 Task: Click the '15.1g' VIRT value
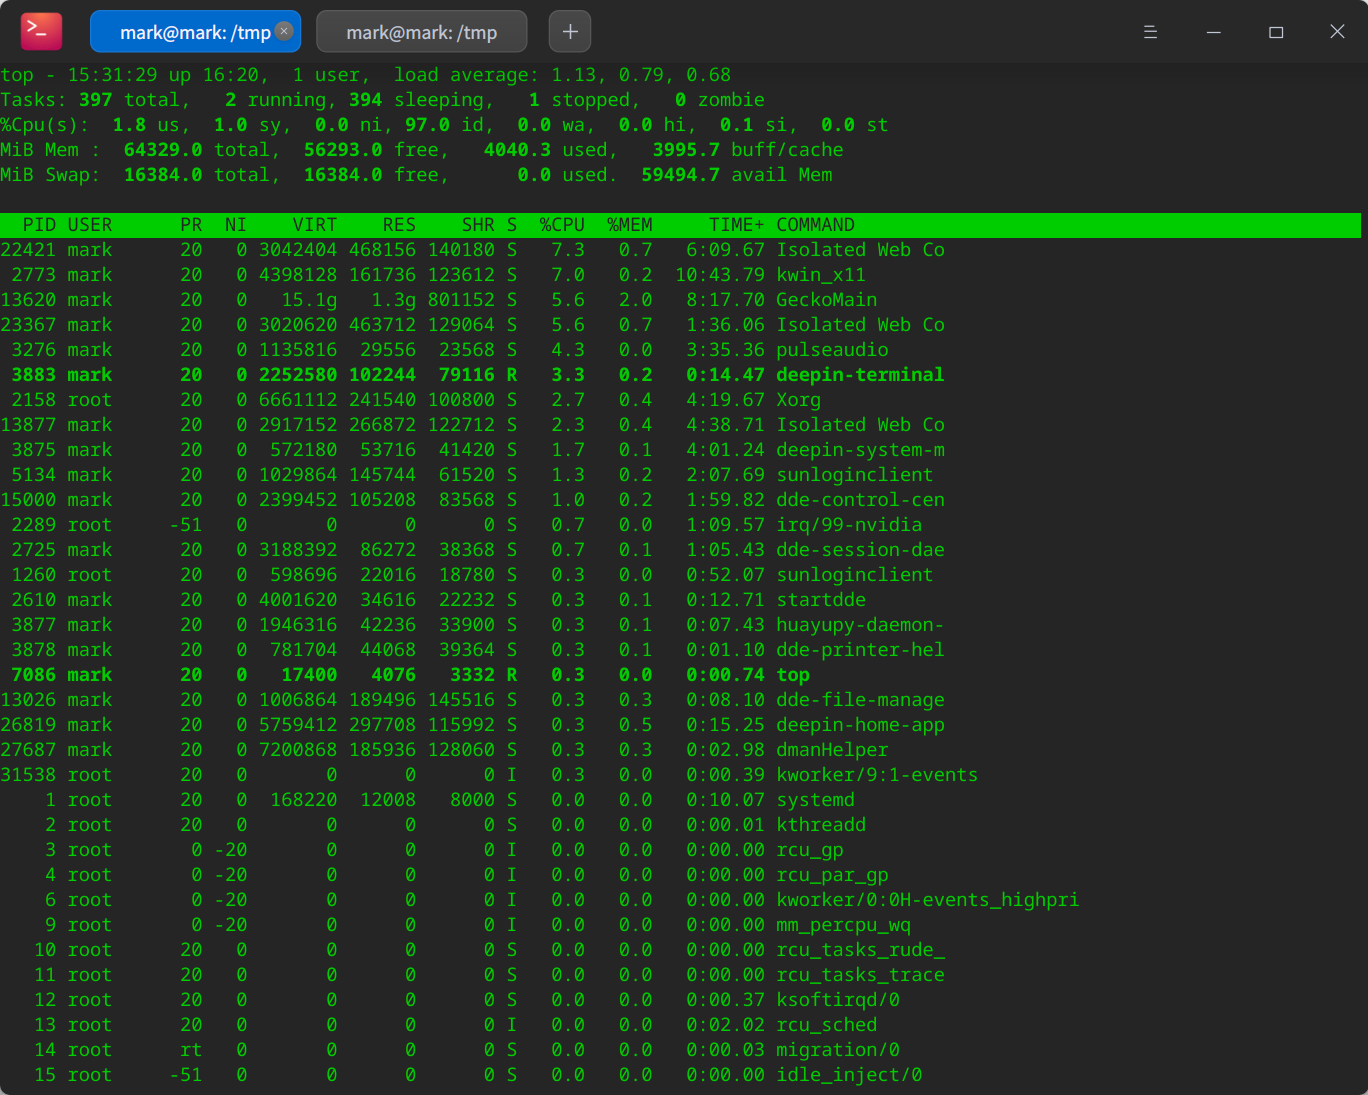pos(309,300)
